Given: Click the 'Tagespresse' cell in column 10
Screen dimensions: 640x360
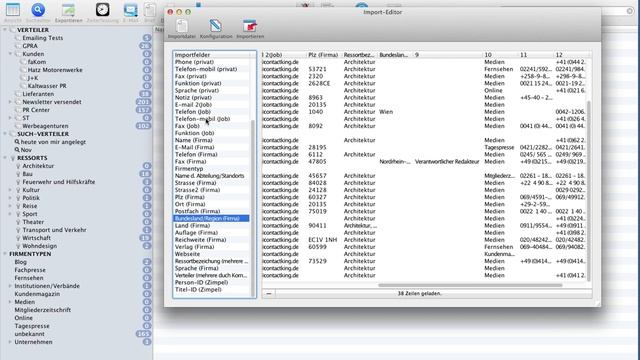Looking at the screenshot, I should click(x=499, y=147).
